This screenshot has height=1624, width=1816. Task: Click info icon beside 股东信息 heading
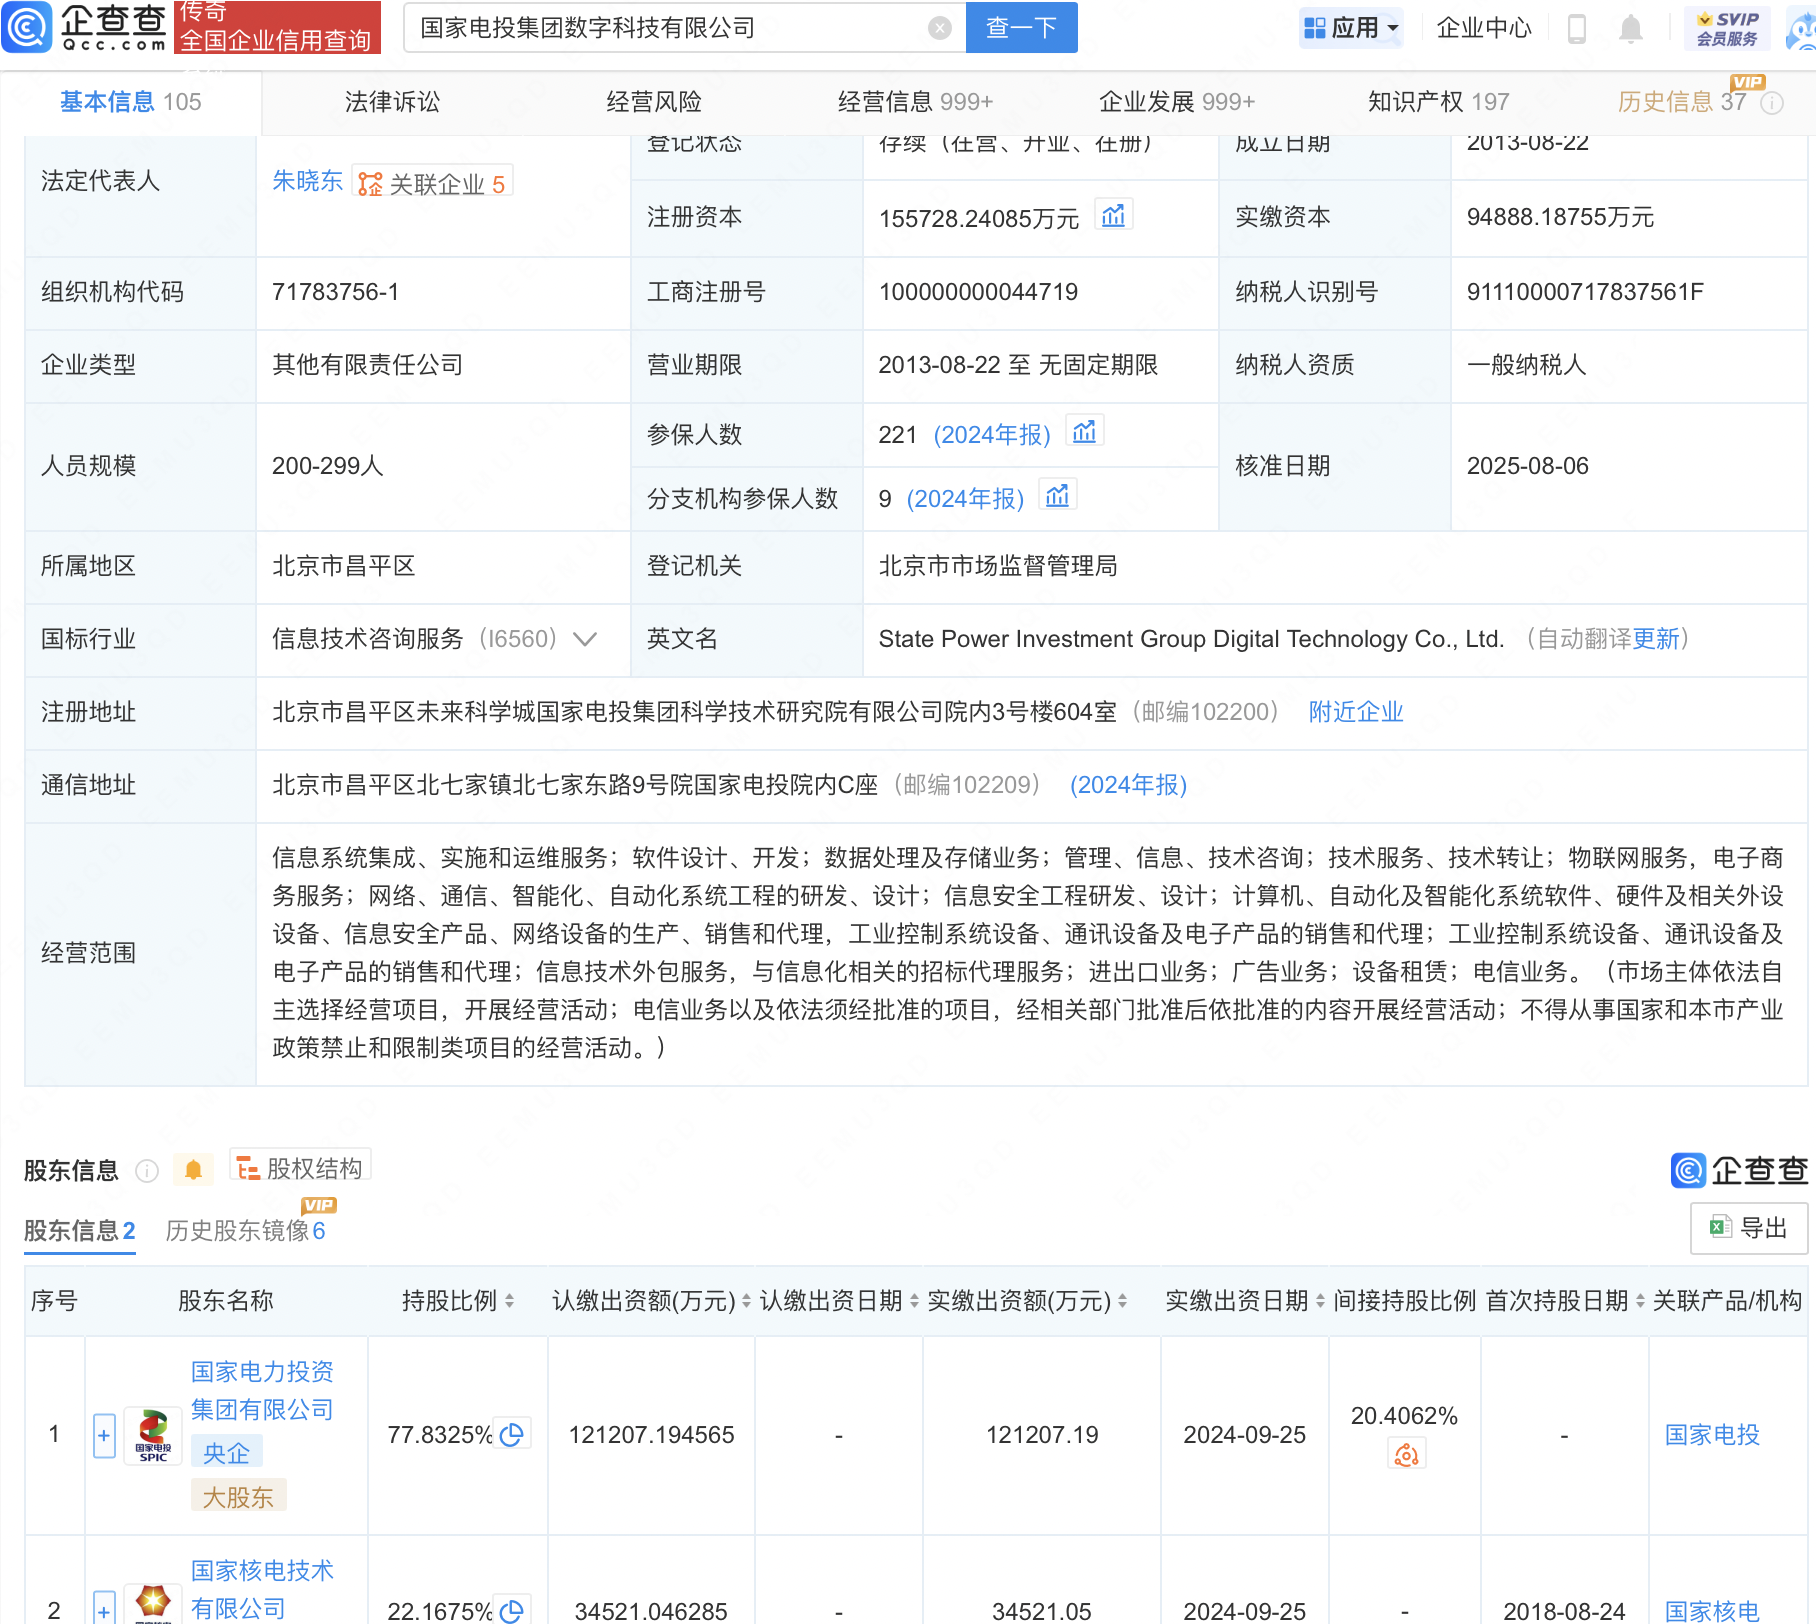pos(147,1170)
